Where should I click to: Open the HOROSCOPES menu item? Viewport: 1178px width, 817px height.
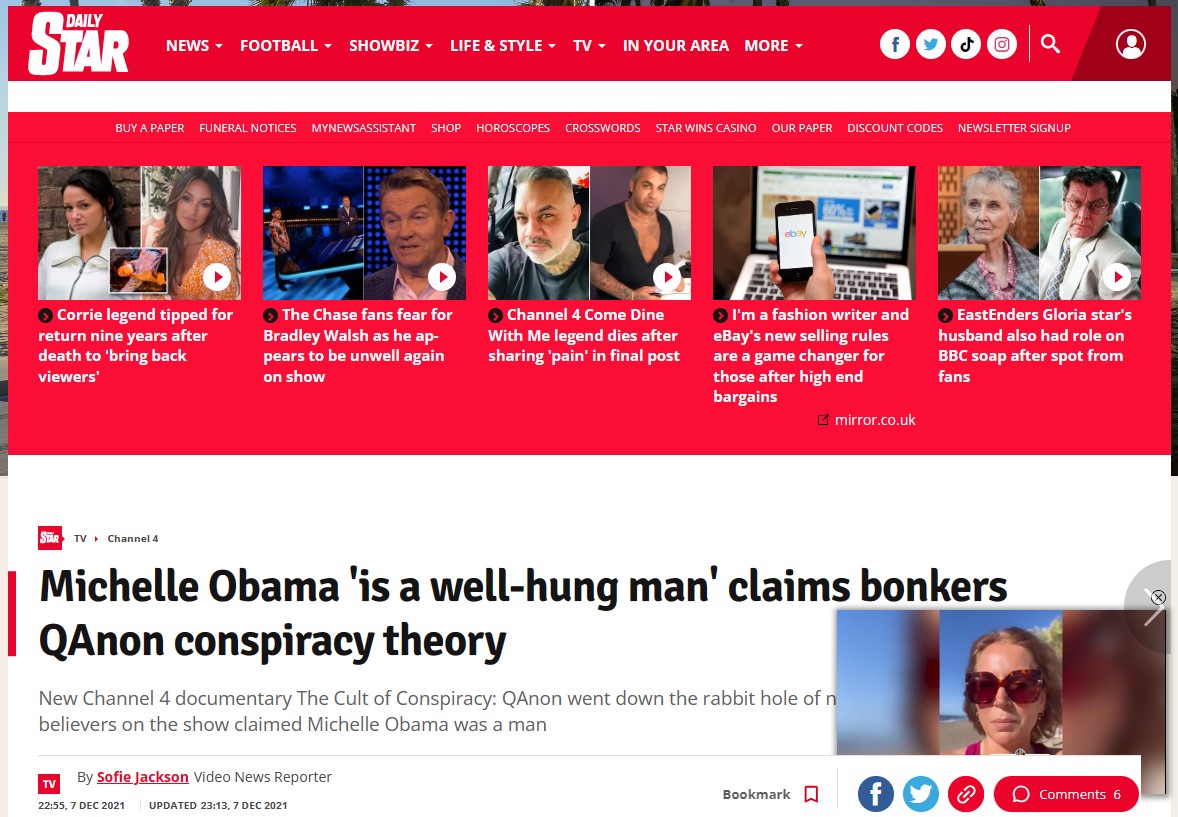513,128
